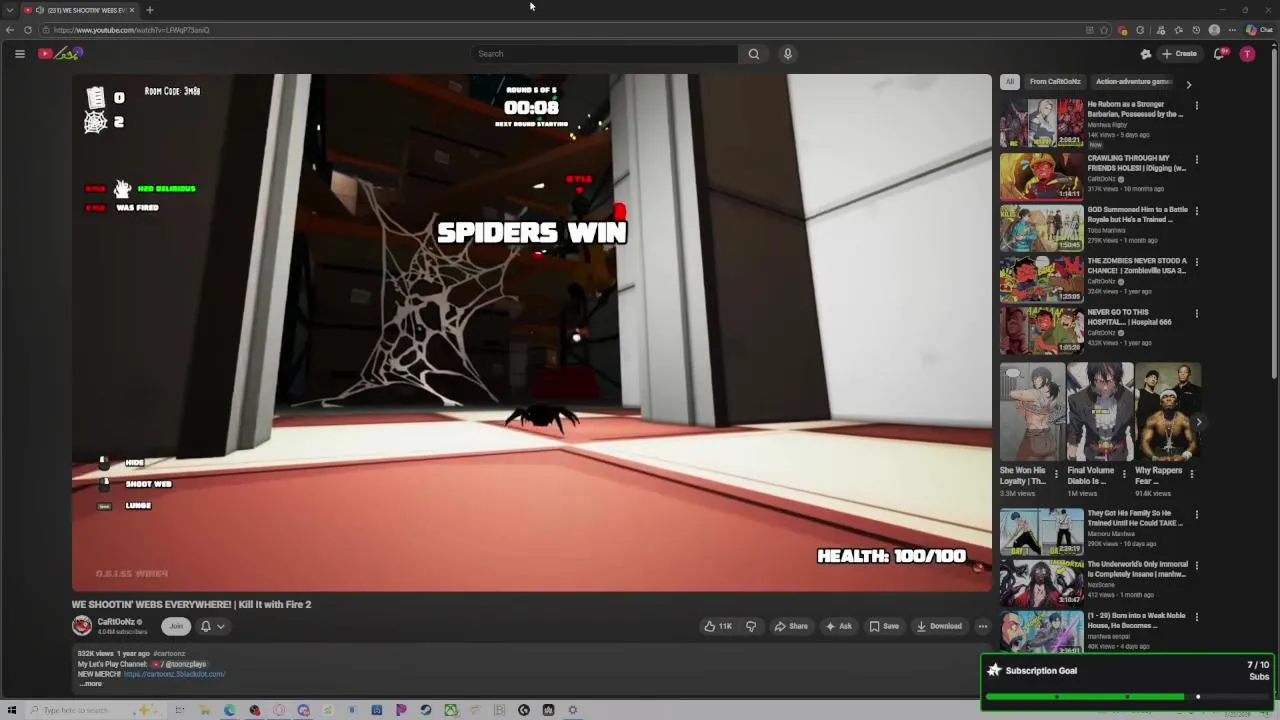Select the All filter chip

tap(1010, 82)
